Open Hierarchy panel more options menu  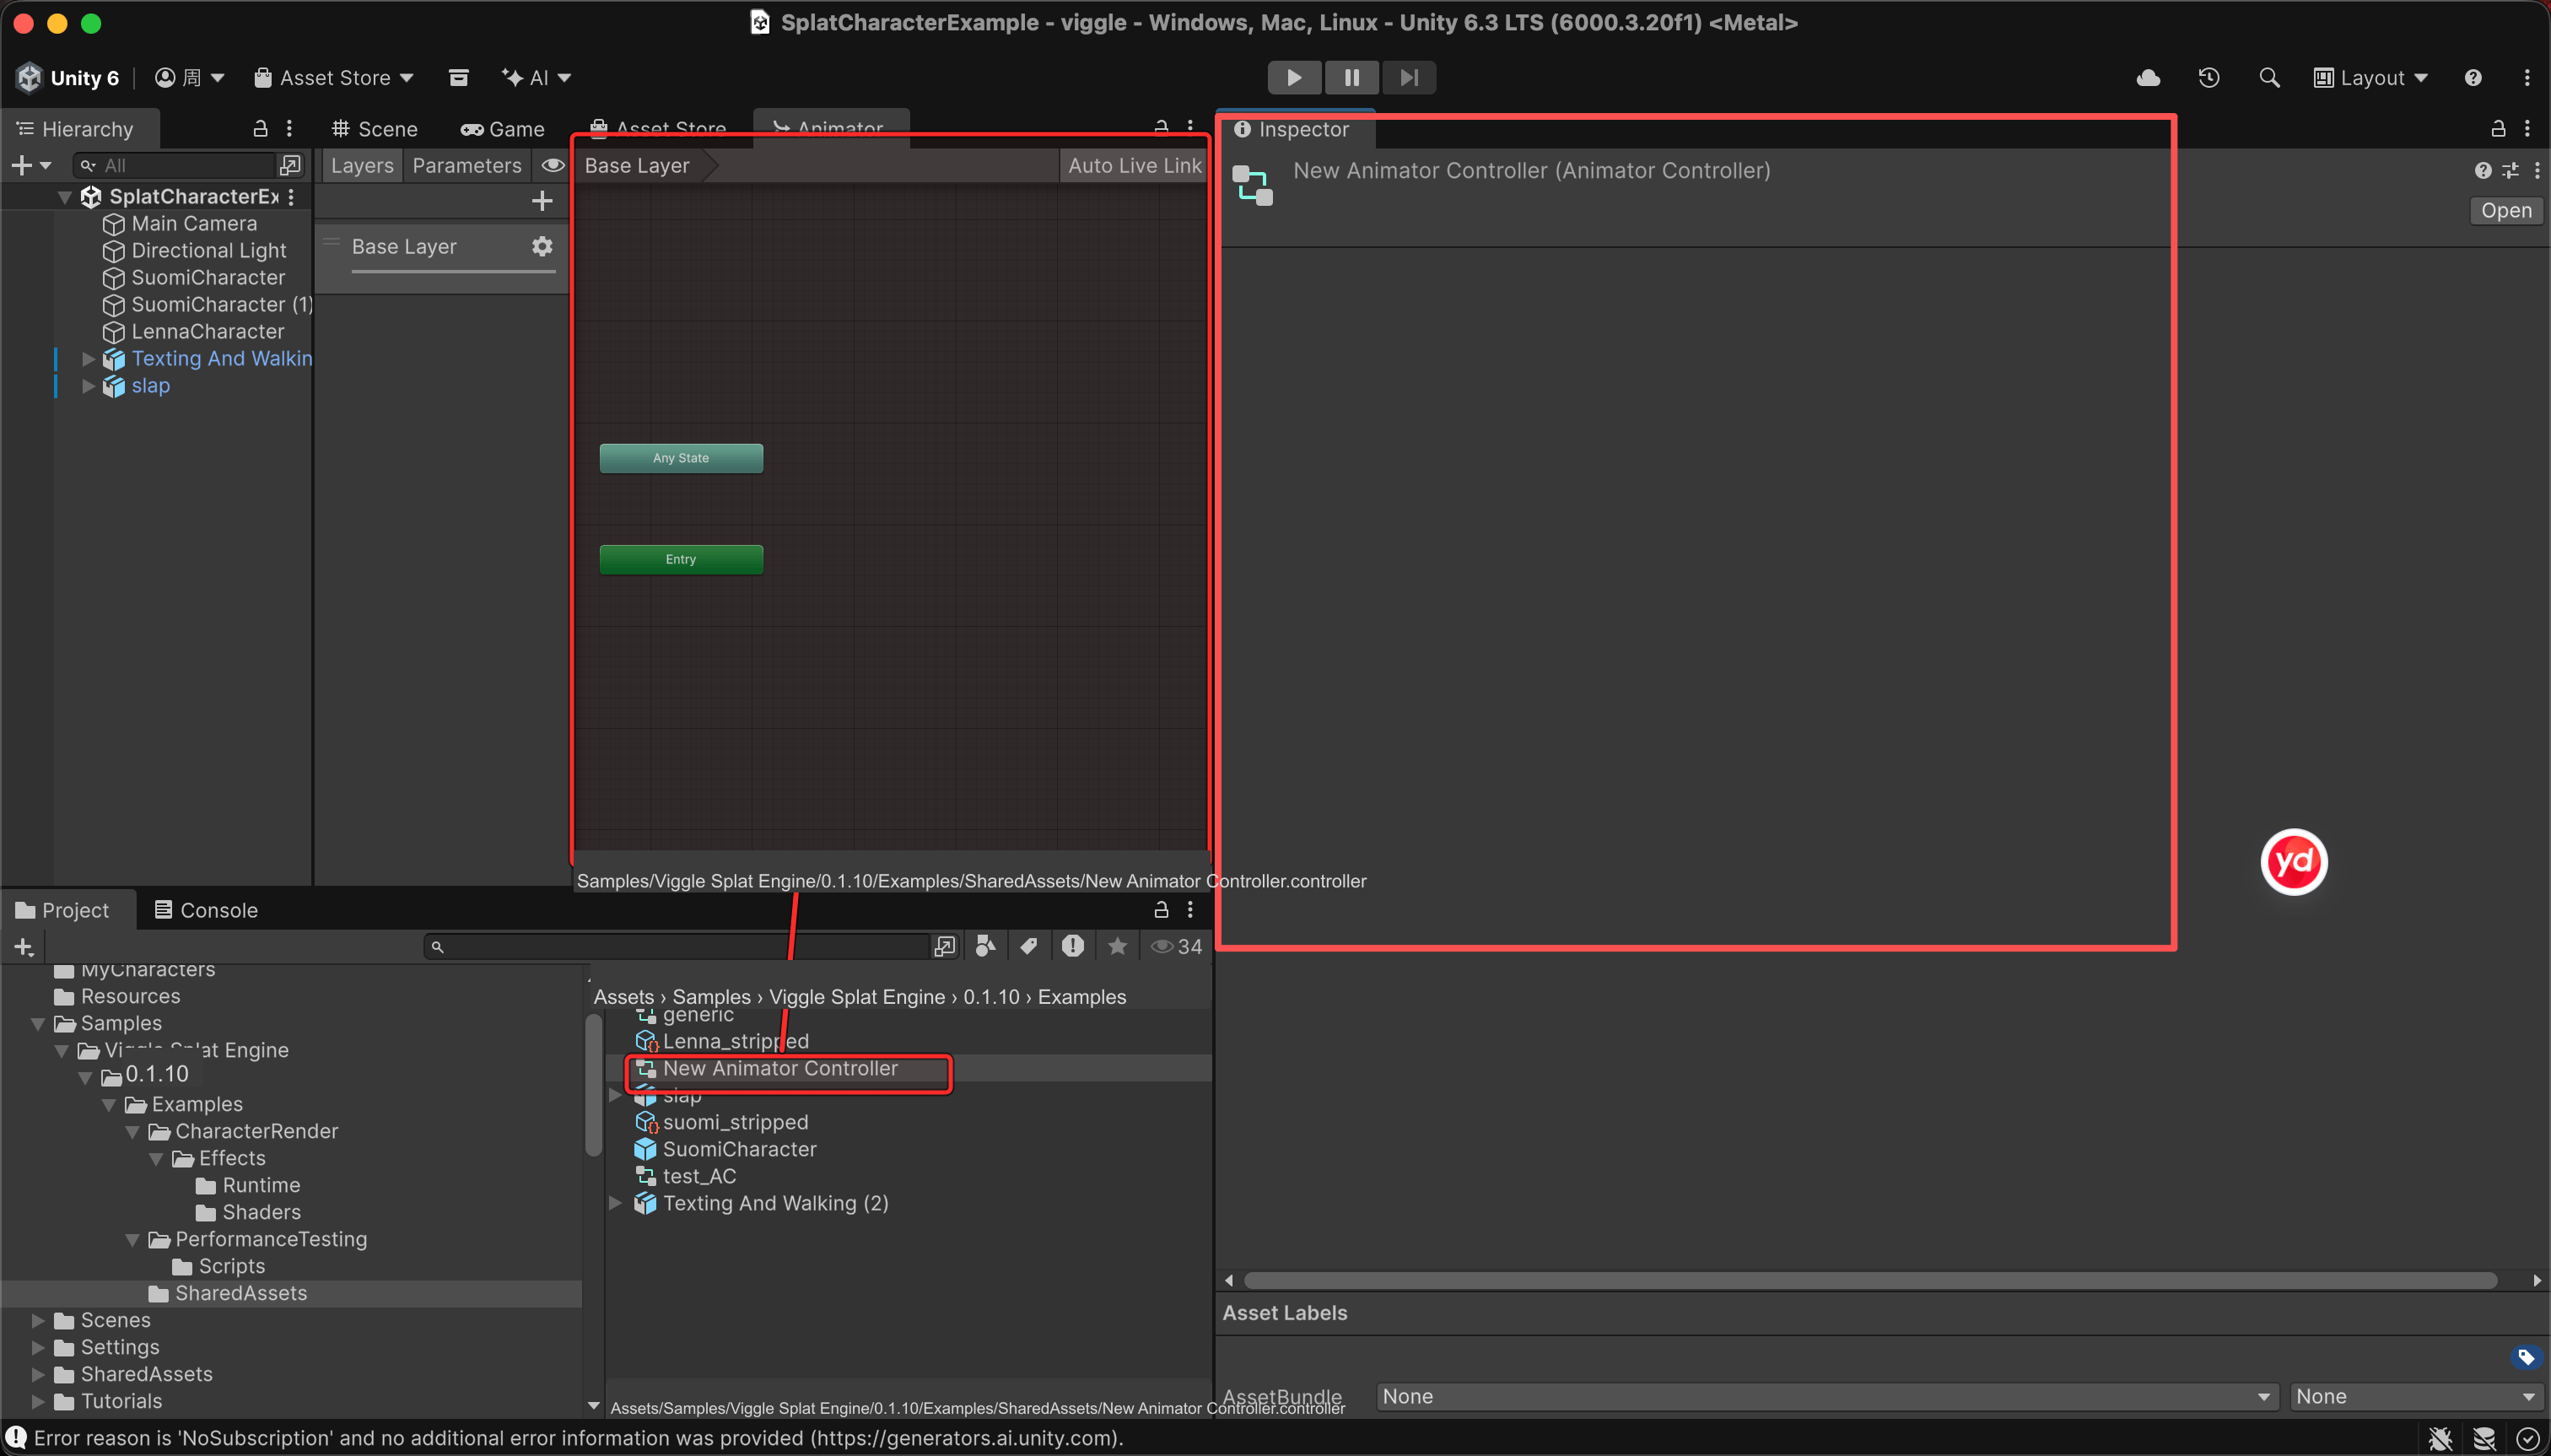tap(289, 128)
